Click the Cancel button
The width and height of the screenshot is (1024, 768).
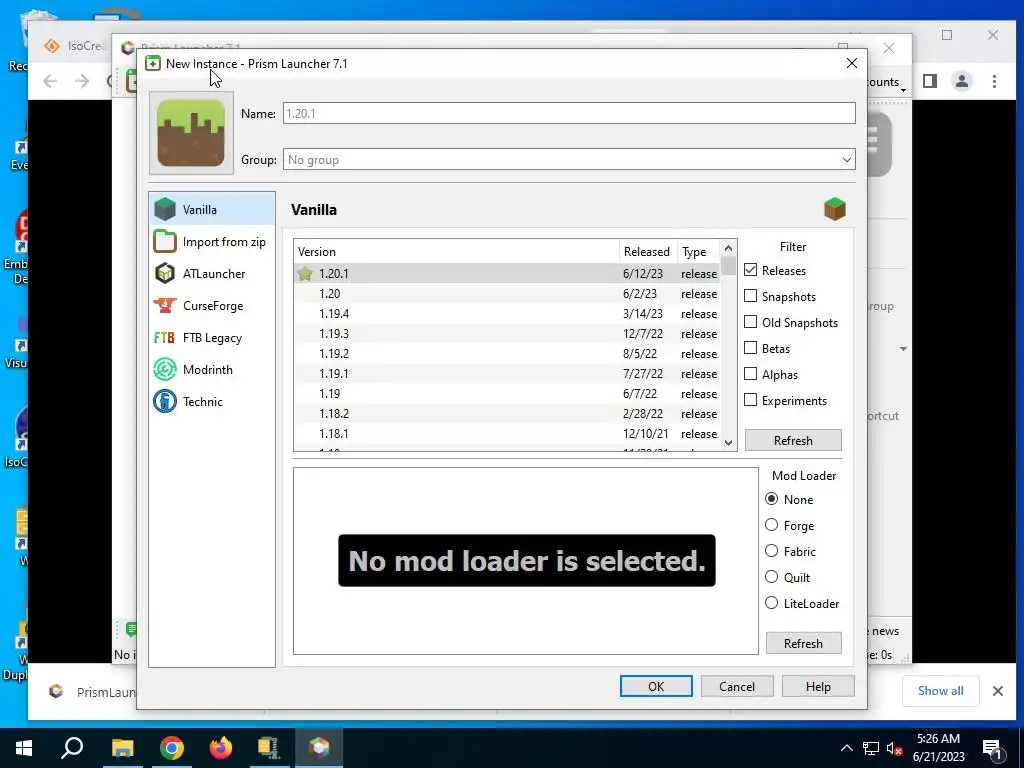[737, 686]
